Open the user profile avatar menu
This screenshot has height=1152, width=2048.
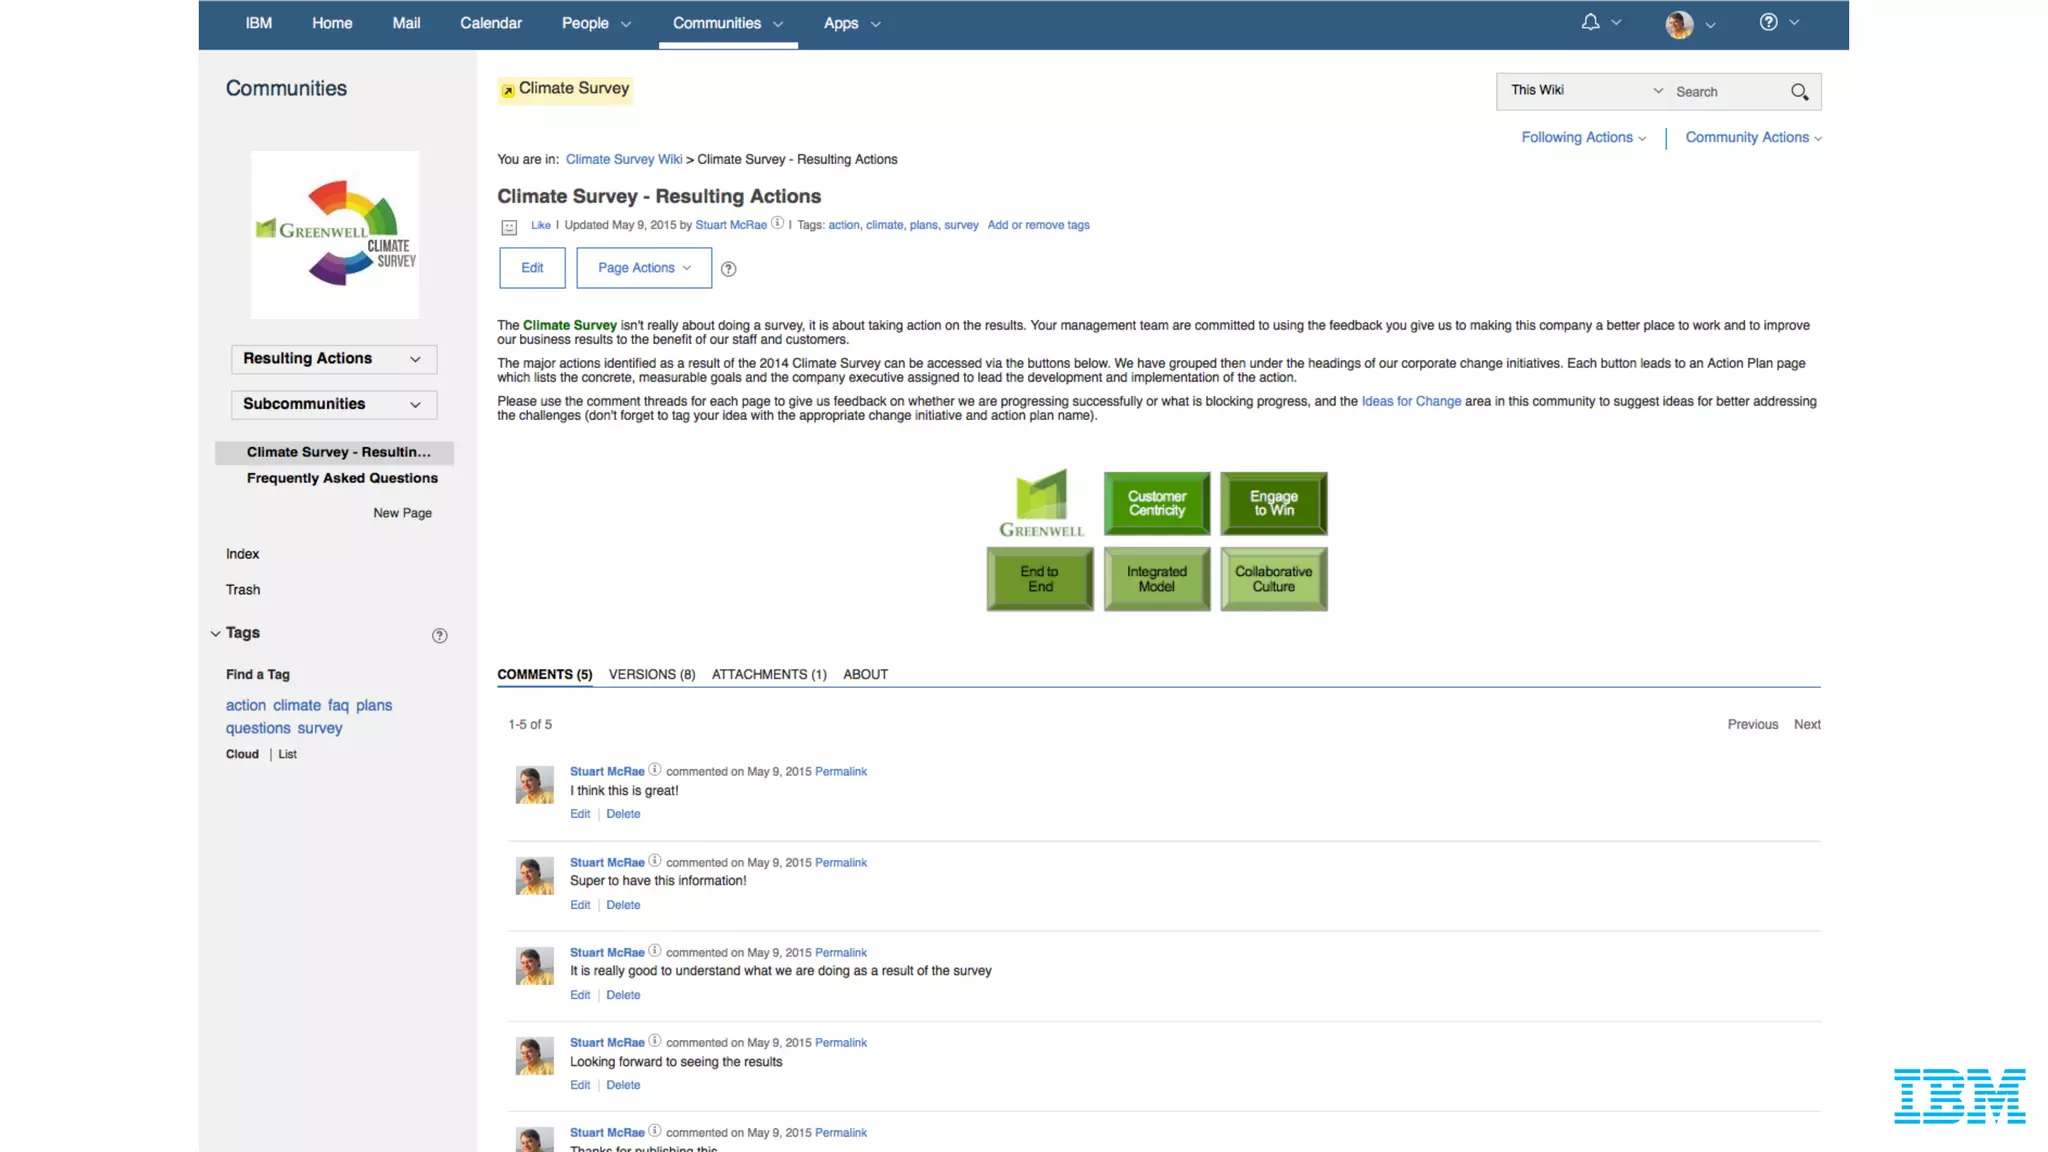click(x=1679, y=24)
